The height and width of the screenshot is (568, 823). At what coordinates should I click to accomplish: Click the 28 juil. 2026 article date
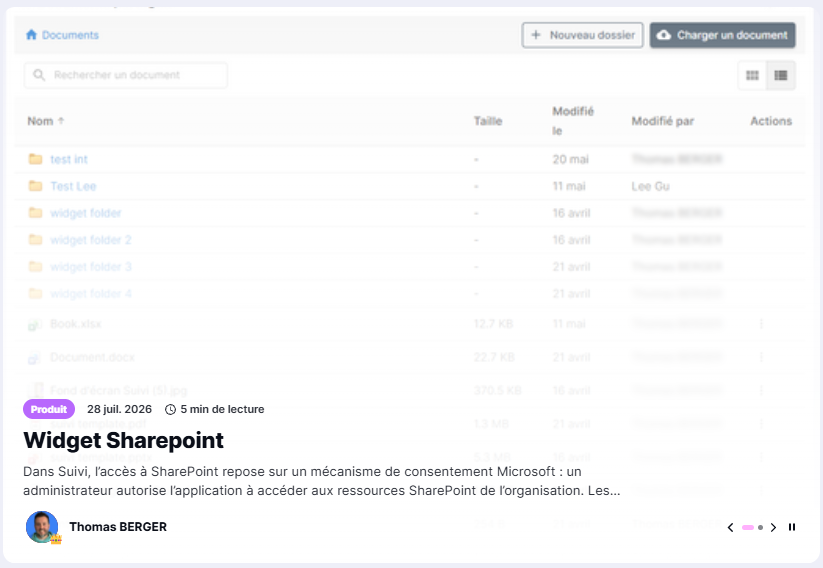[x=119, y=409]
